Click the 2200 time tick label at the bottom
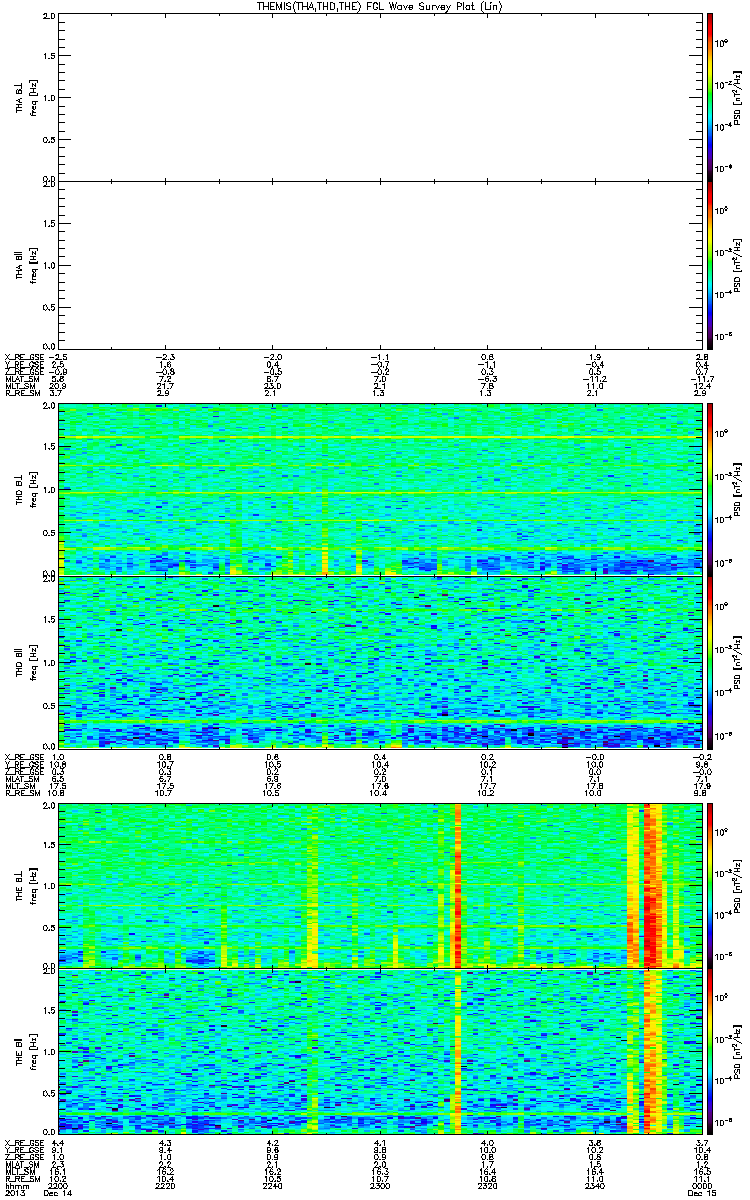Screen dimensions: 750x1200 click(x=58, y=1186)
